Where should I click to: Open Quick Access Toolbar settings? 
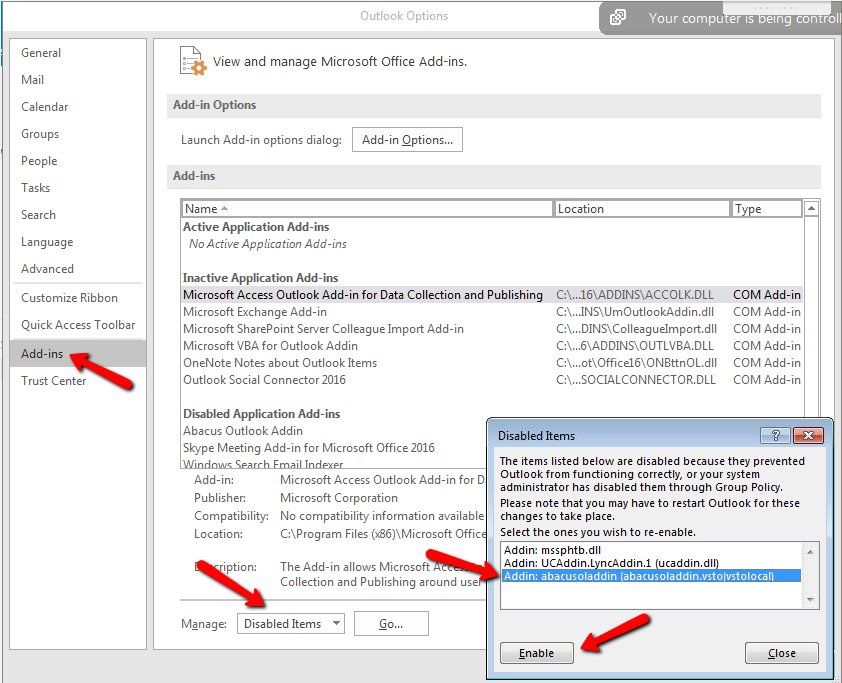[78, 324]
